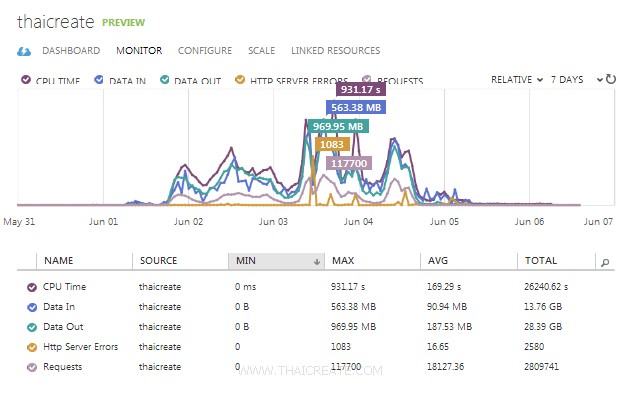Open the metrics table search icon

pyautogui.click(x=605, y=262)
